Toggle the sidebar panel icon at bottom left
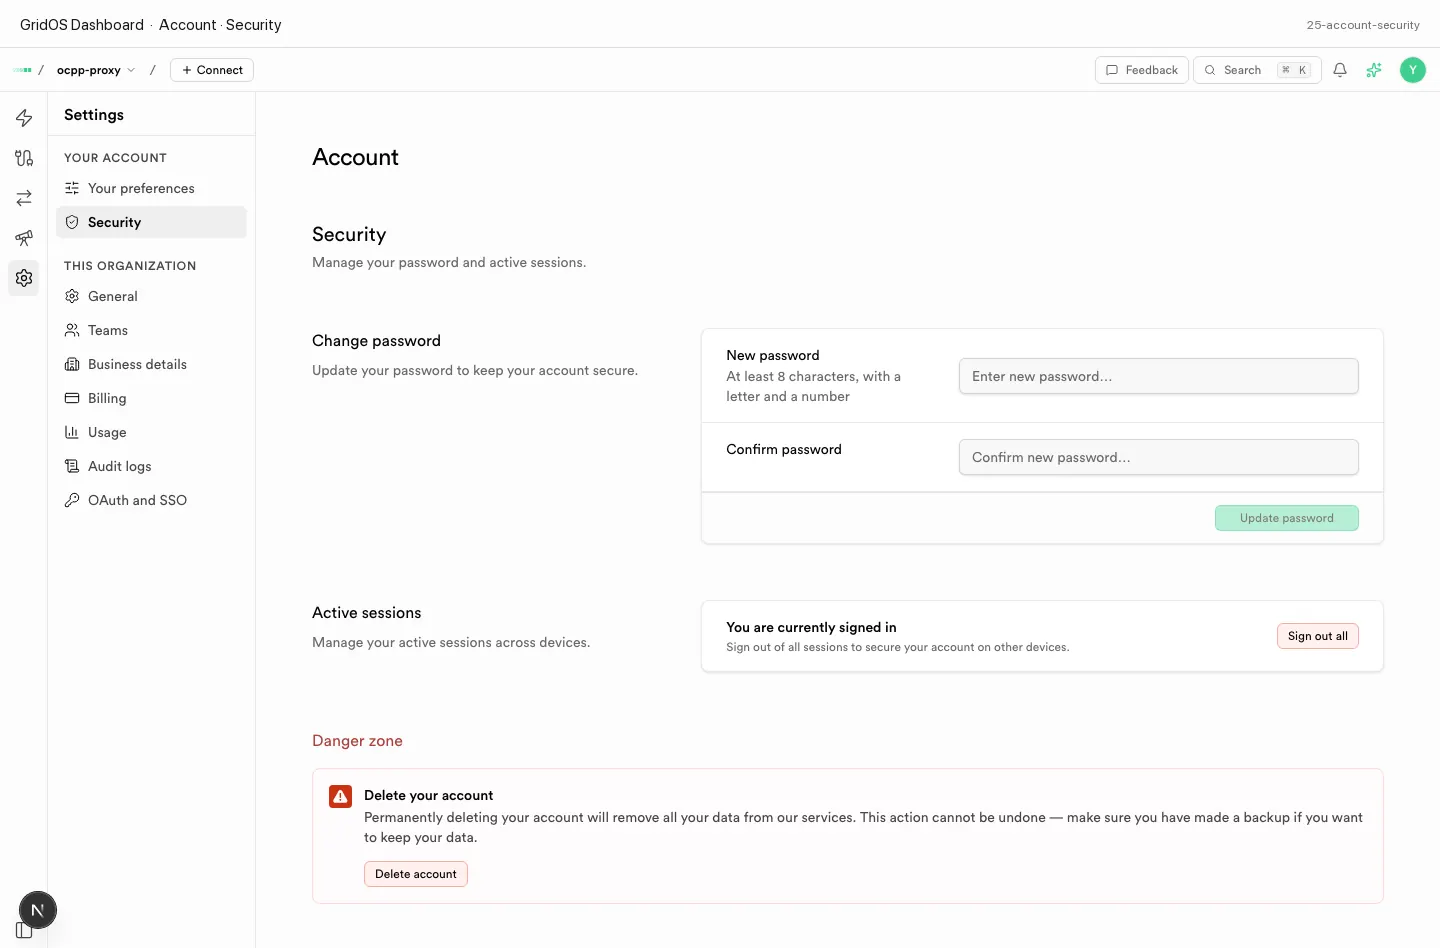The width and height of the screenshot is (1440, 948). click(23, 930)
